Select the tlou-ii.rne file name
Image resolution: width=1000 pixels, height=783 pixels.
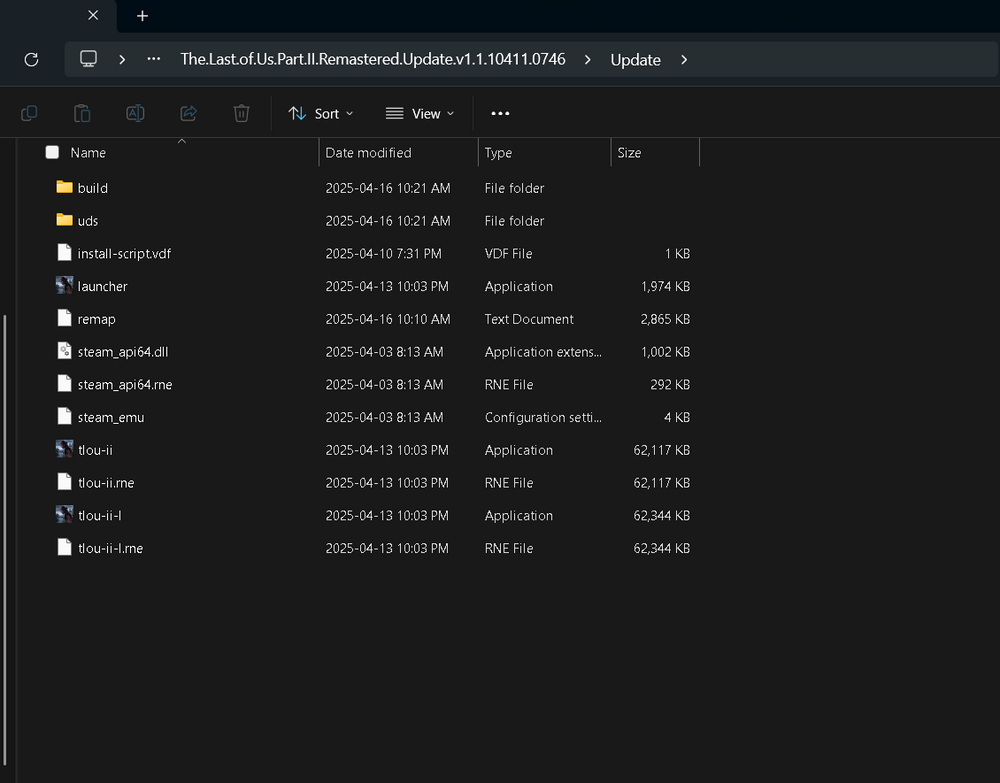coord(106,483)
